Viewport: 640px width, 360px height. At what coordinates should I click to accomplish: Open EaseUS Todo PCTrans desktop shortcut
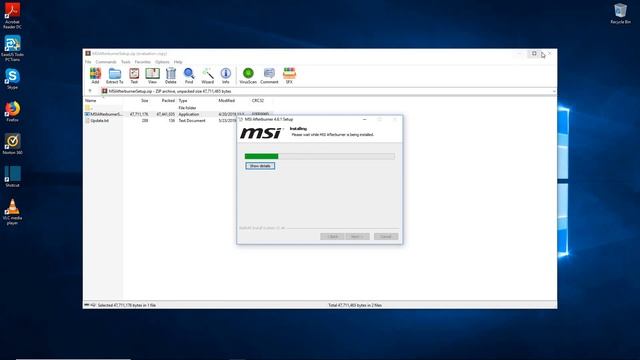click(12, 49)
